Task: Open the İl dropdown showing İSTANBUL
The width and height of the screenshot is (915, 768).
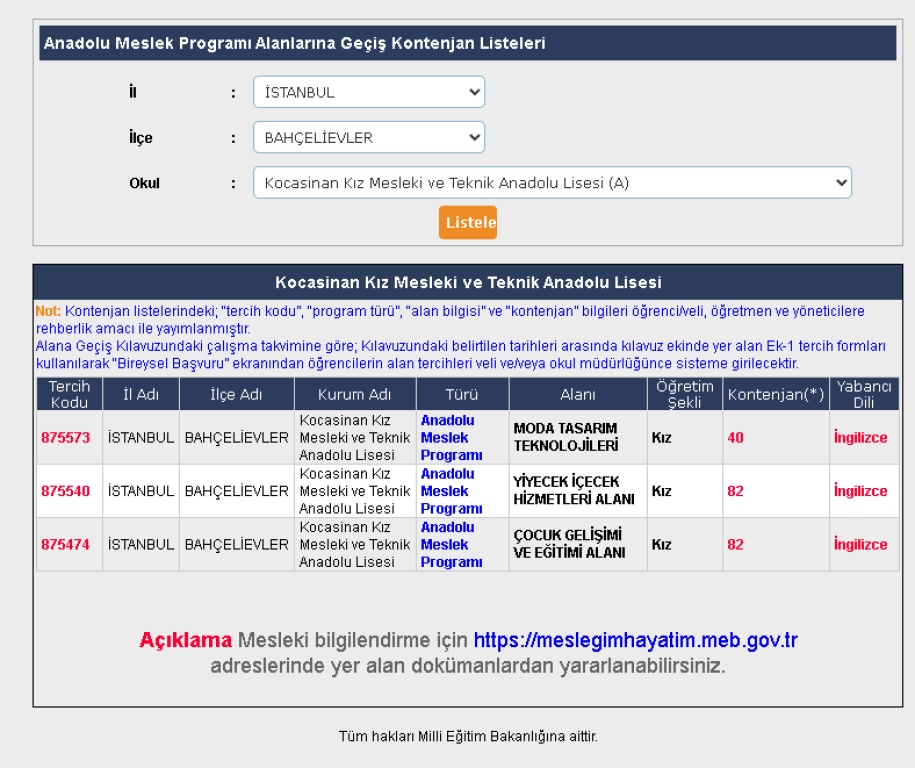Action: tap(368, 92)
